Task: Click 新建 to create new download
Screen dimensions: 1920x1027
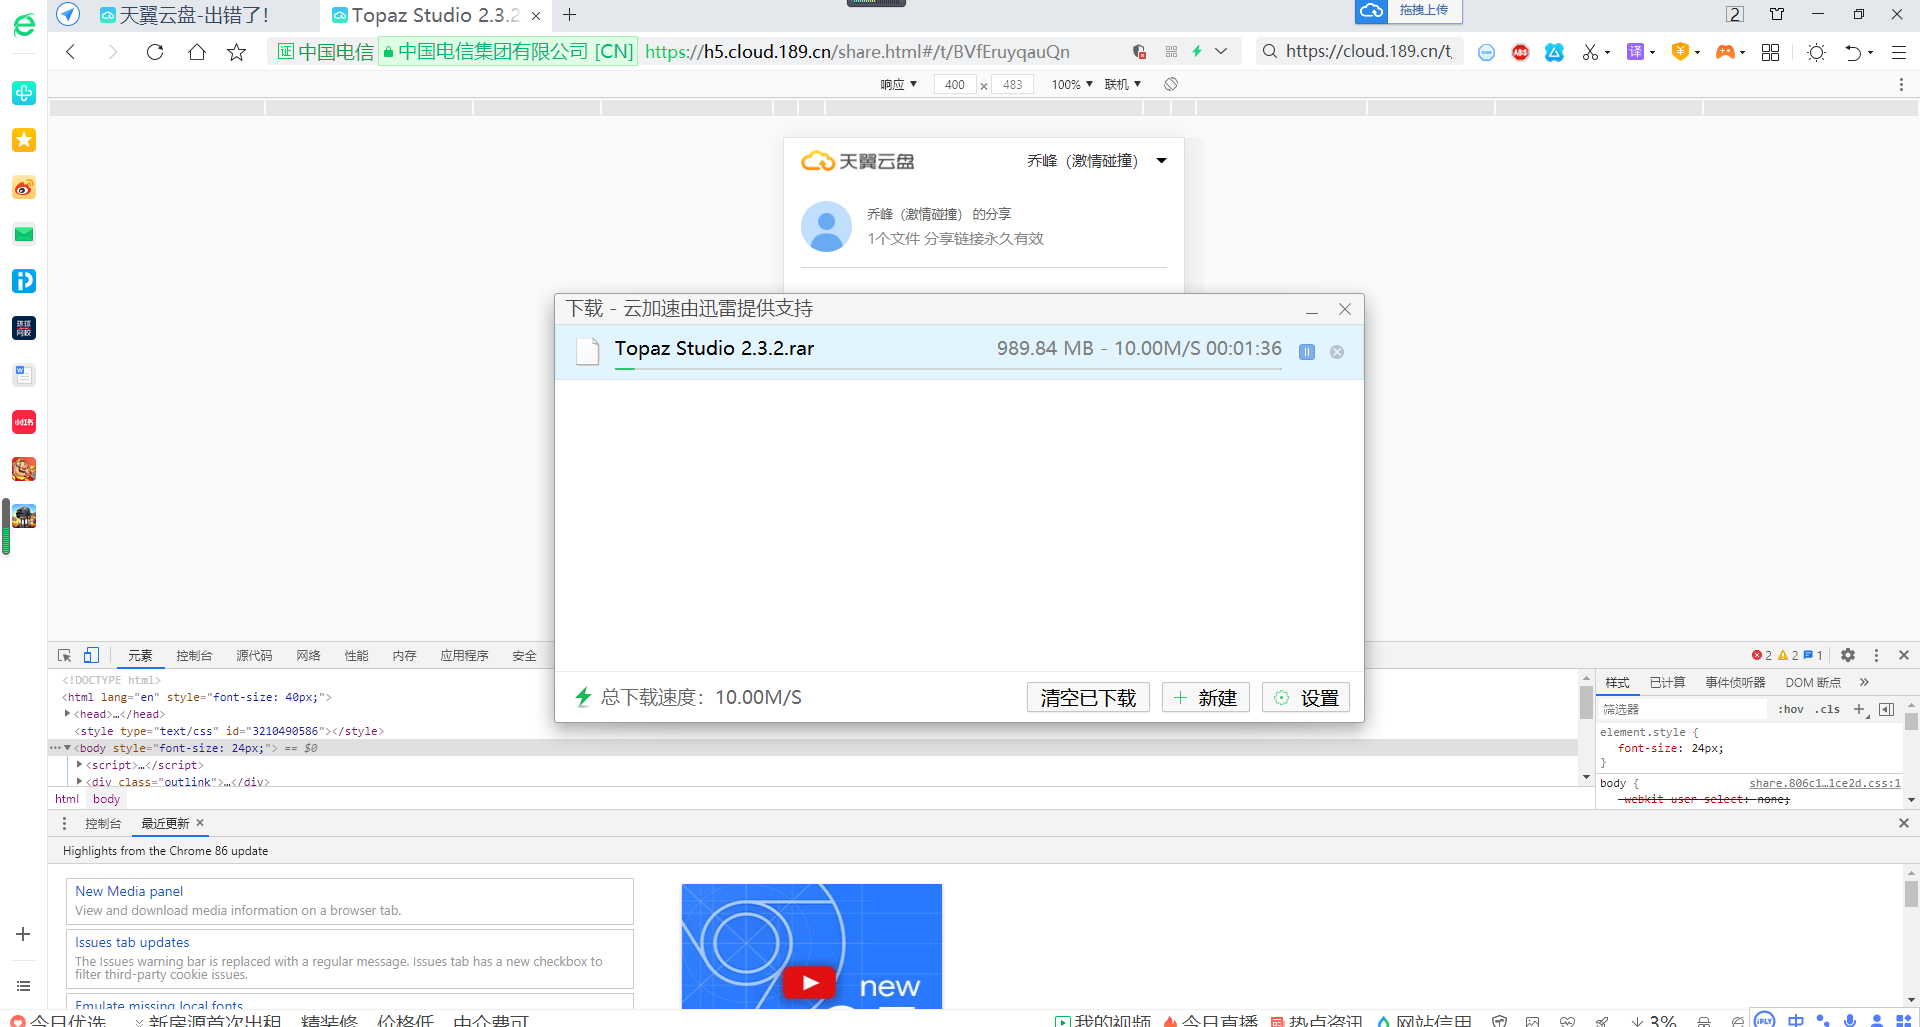Action: click(x=1206, y=697)
